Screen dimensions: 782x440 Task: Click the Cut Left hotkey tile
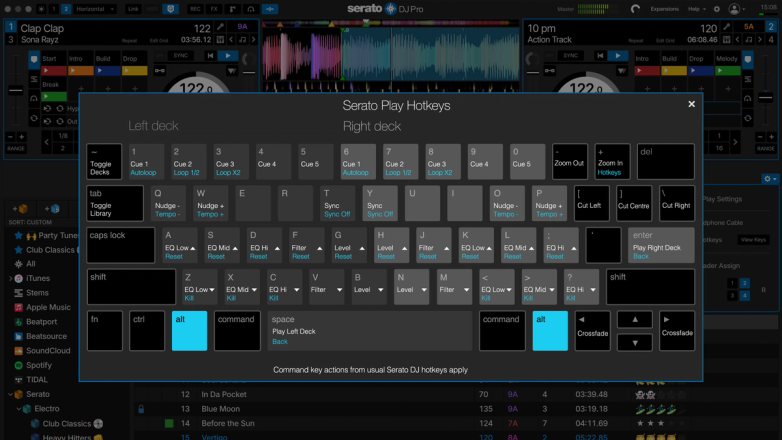(592, 203)
